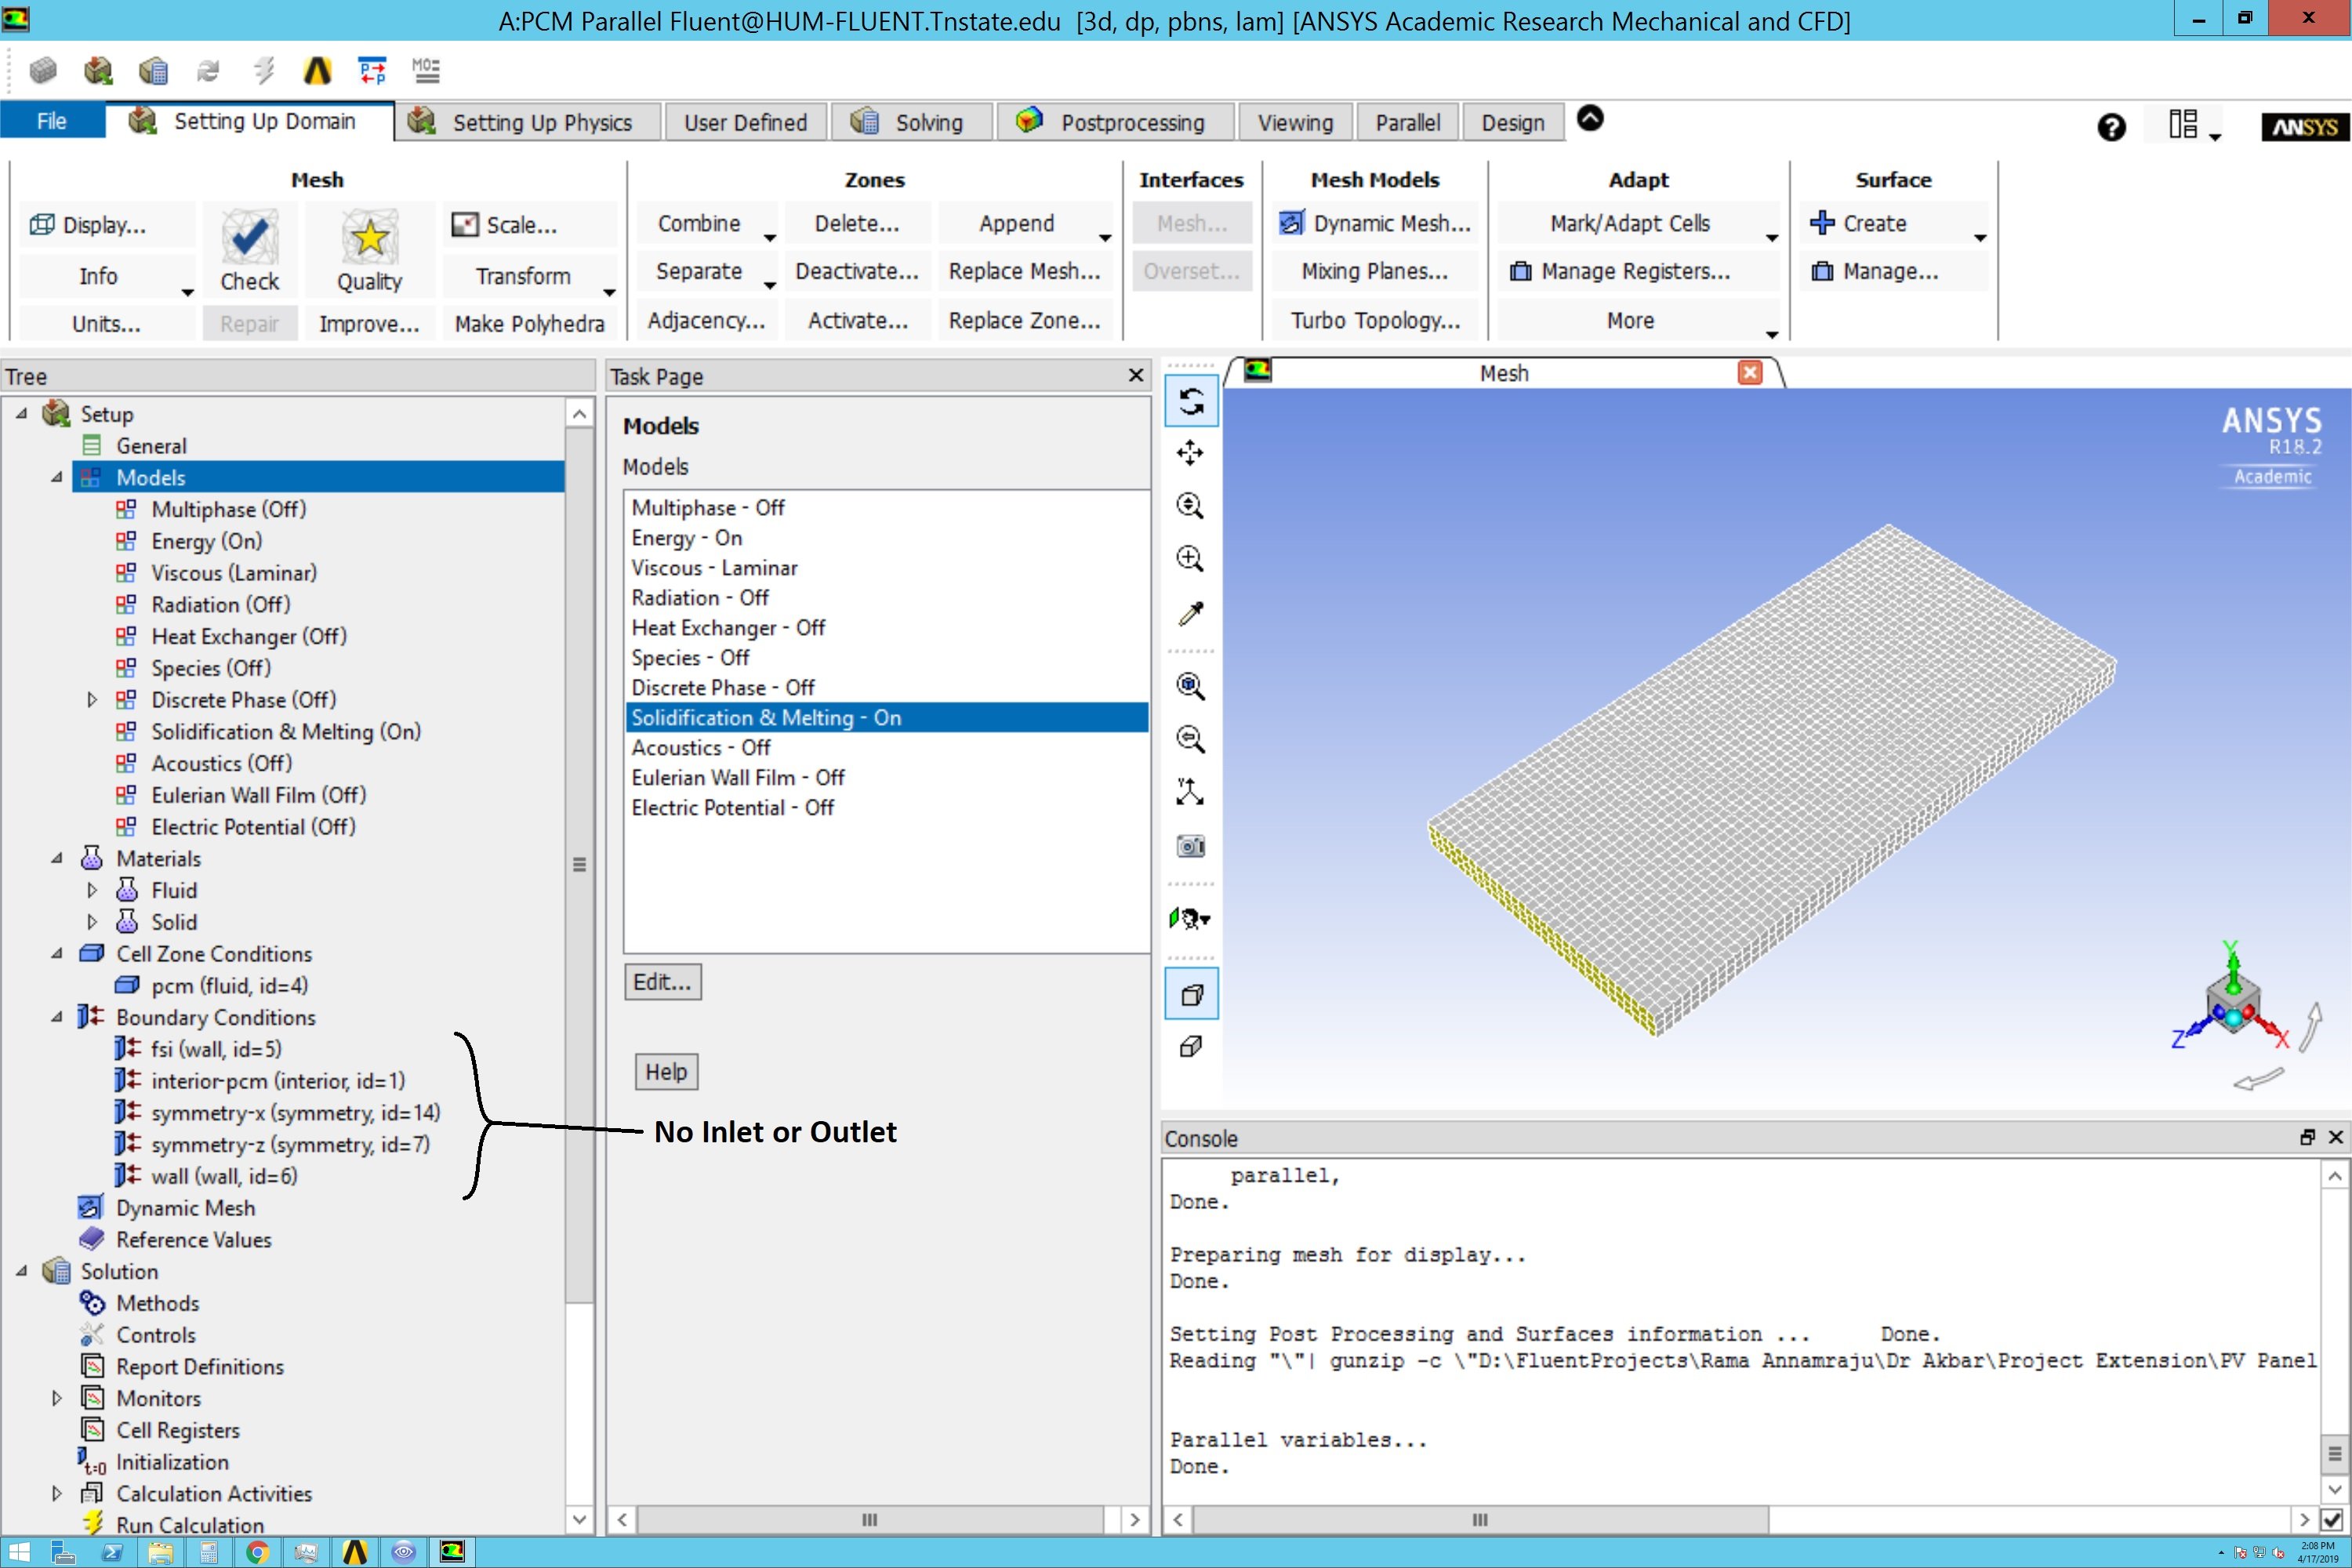Screen dimensions: 2352x1568
Task: Open the Append dropdown arrow
Action: pos(1104,238)
